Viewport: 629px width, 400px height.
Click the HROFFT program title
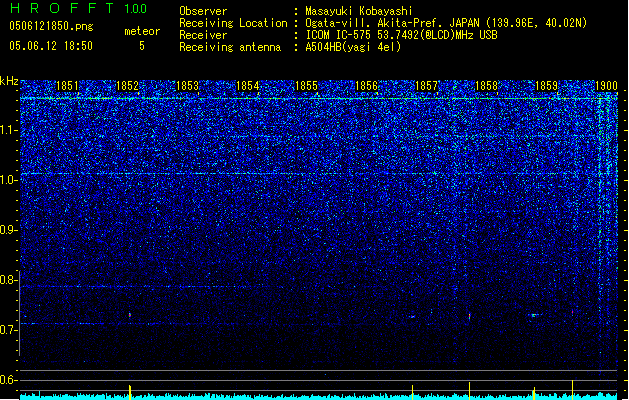coord(61,8)
